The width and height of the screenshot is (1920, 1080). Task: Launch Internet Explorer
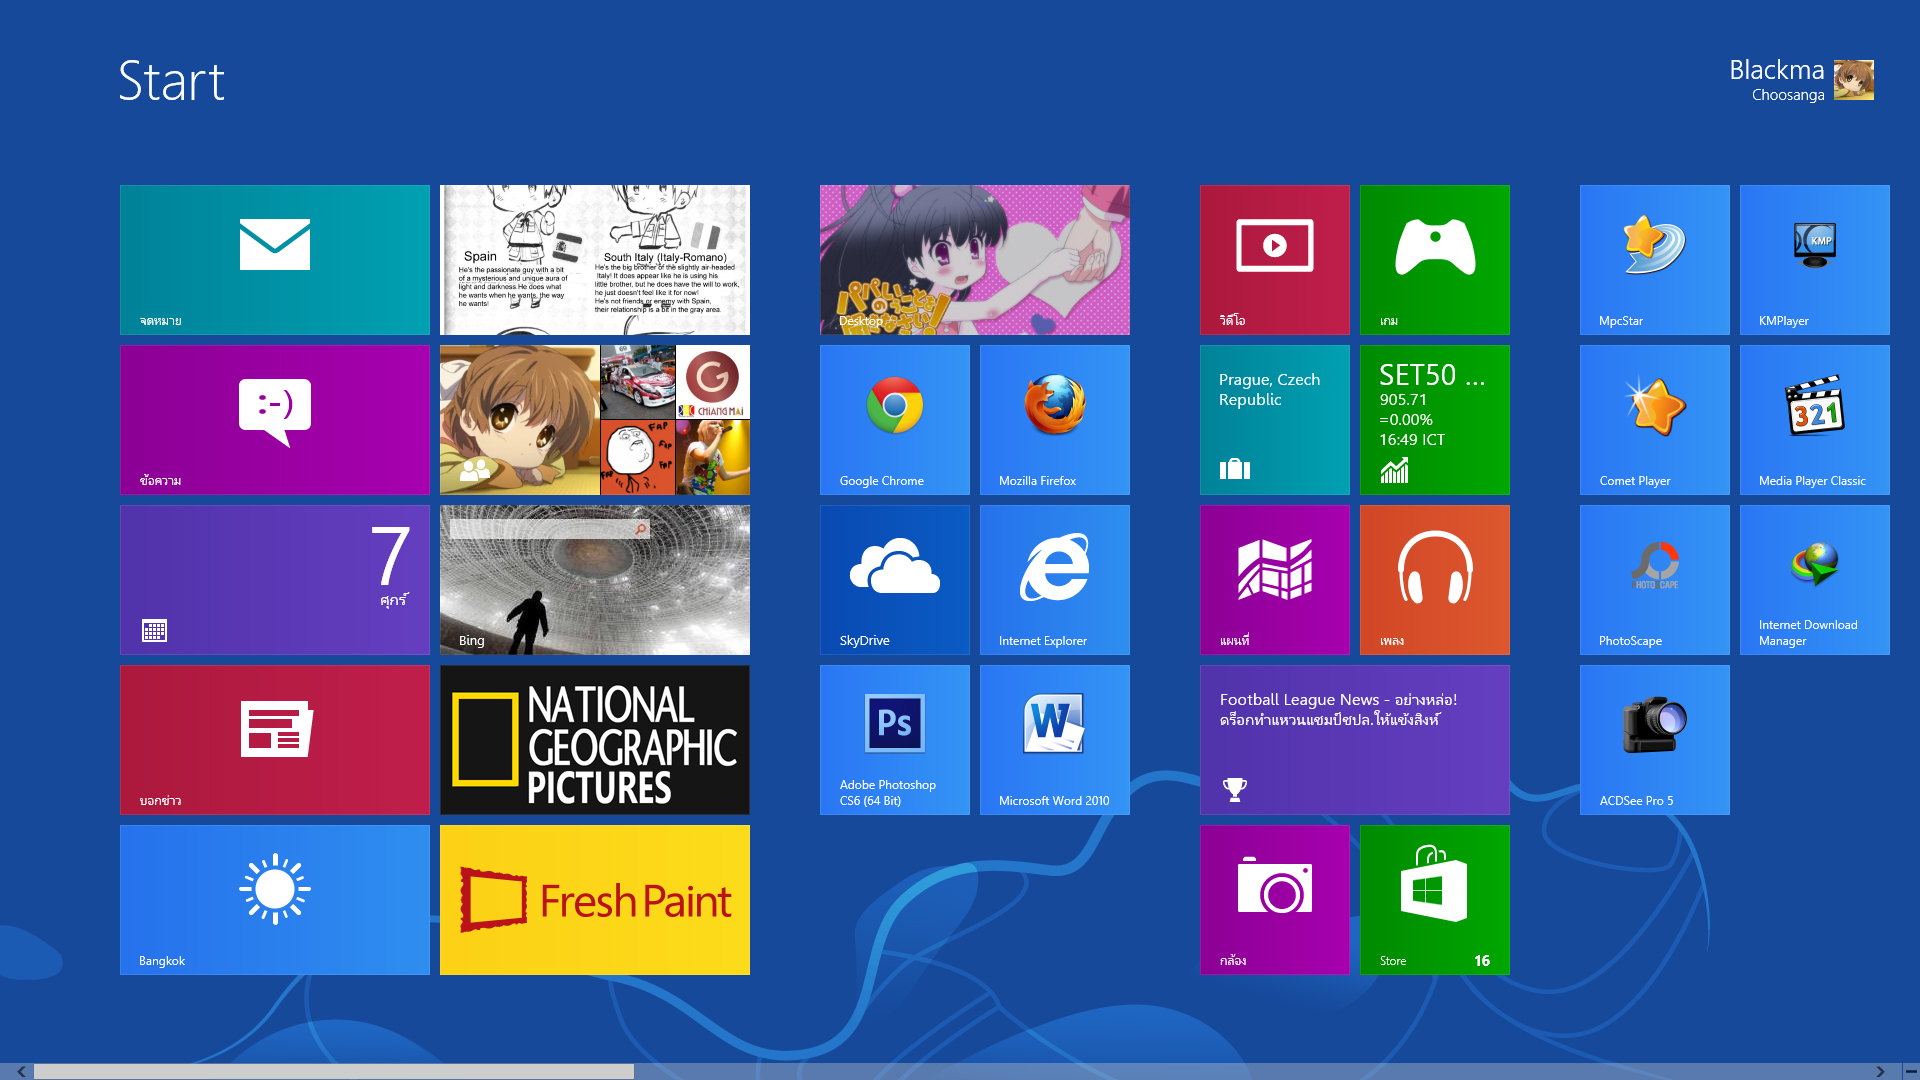tap(1054, 579)
